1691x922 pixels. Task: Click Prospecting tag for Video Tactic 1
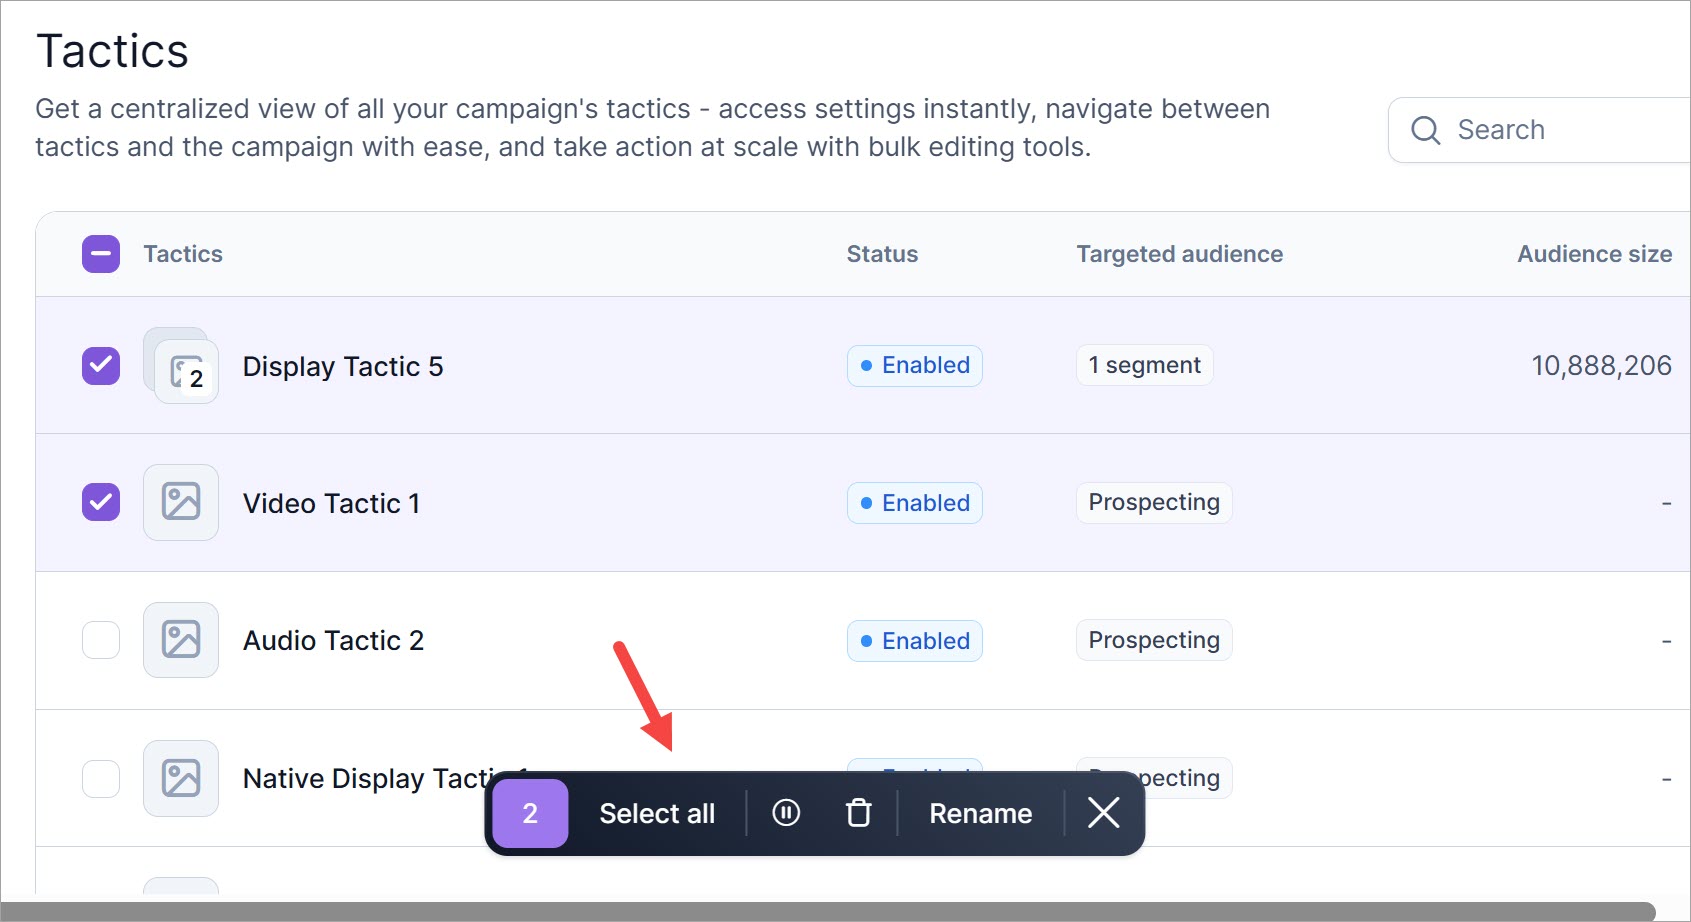[x=1154, y=502]
